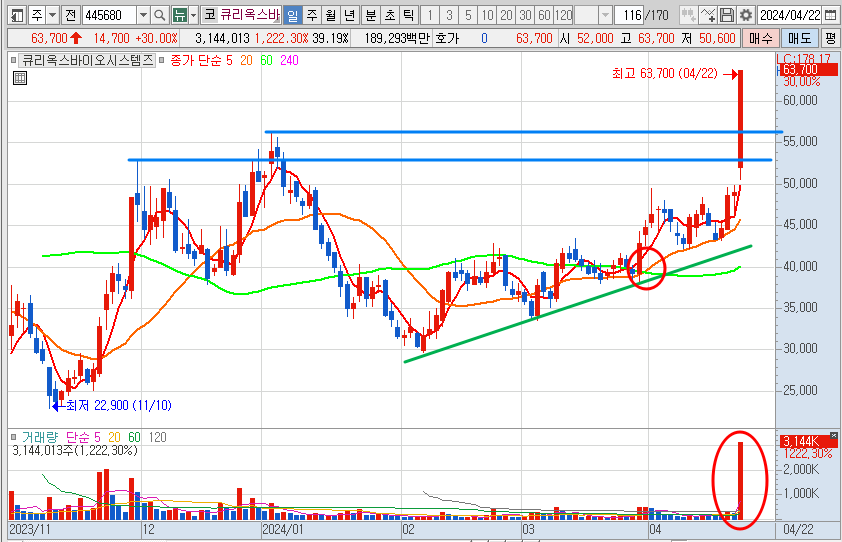
Task: Click the stock code input field 445680
Action: 109,15
